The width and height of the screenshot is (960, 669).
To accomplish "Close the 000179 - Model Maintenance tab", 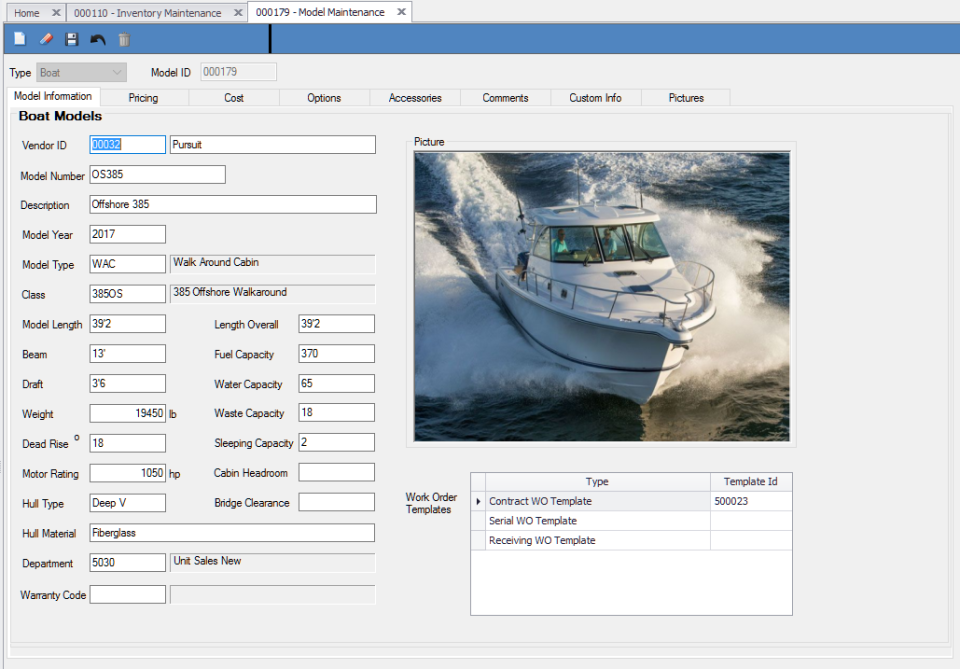I will point(399,13).
